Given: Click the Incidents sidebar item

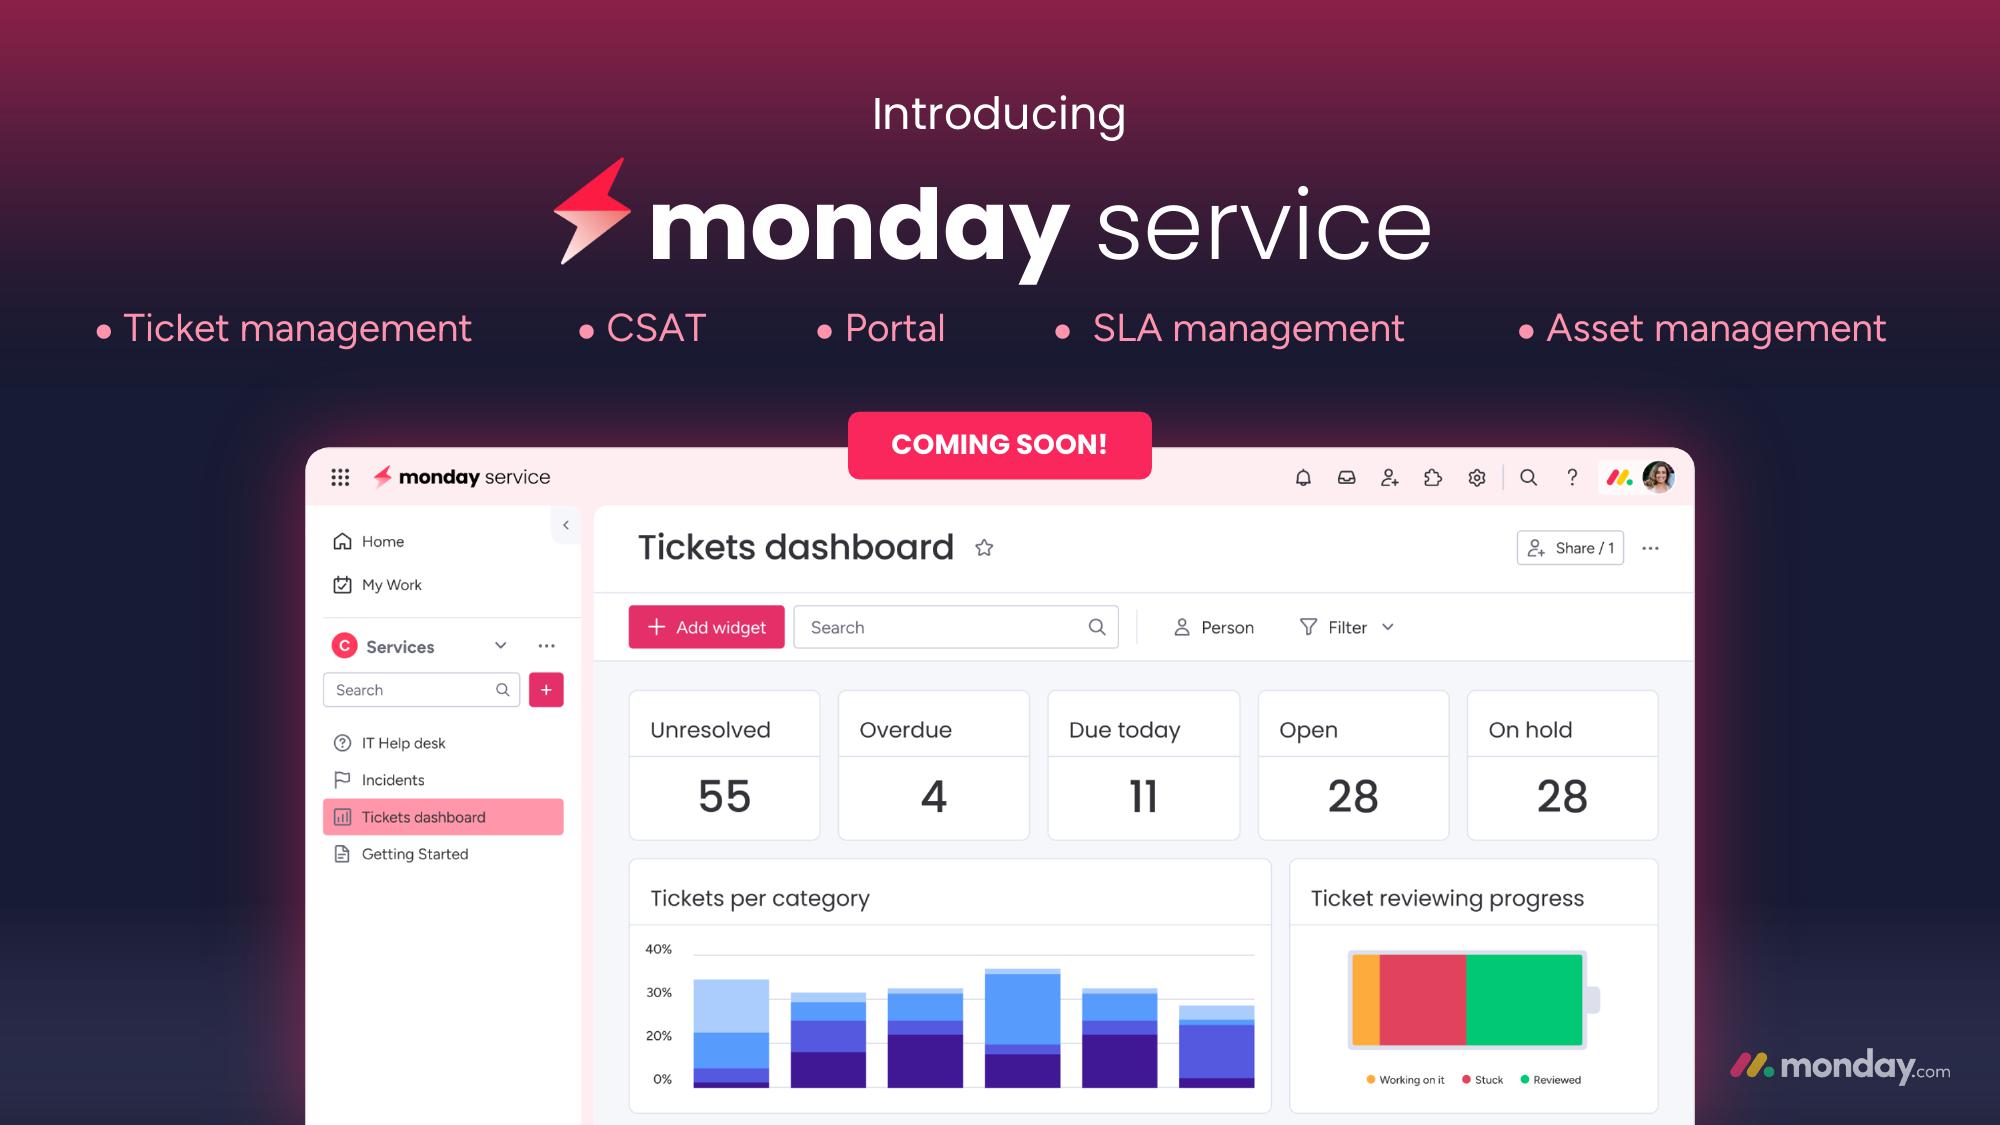Looking at the screenshot, I should pos(394,780).
